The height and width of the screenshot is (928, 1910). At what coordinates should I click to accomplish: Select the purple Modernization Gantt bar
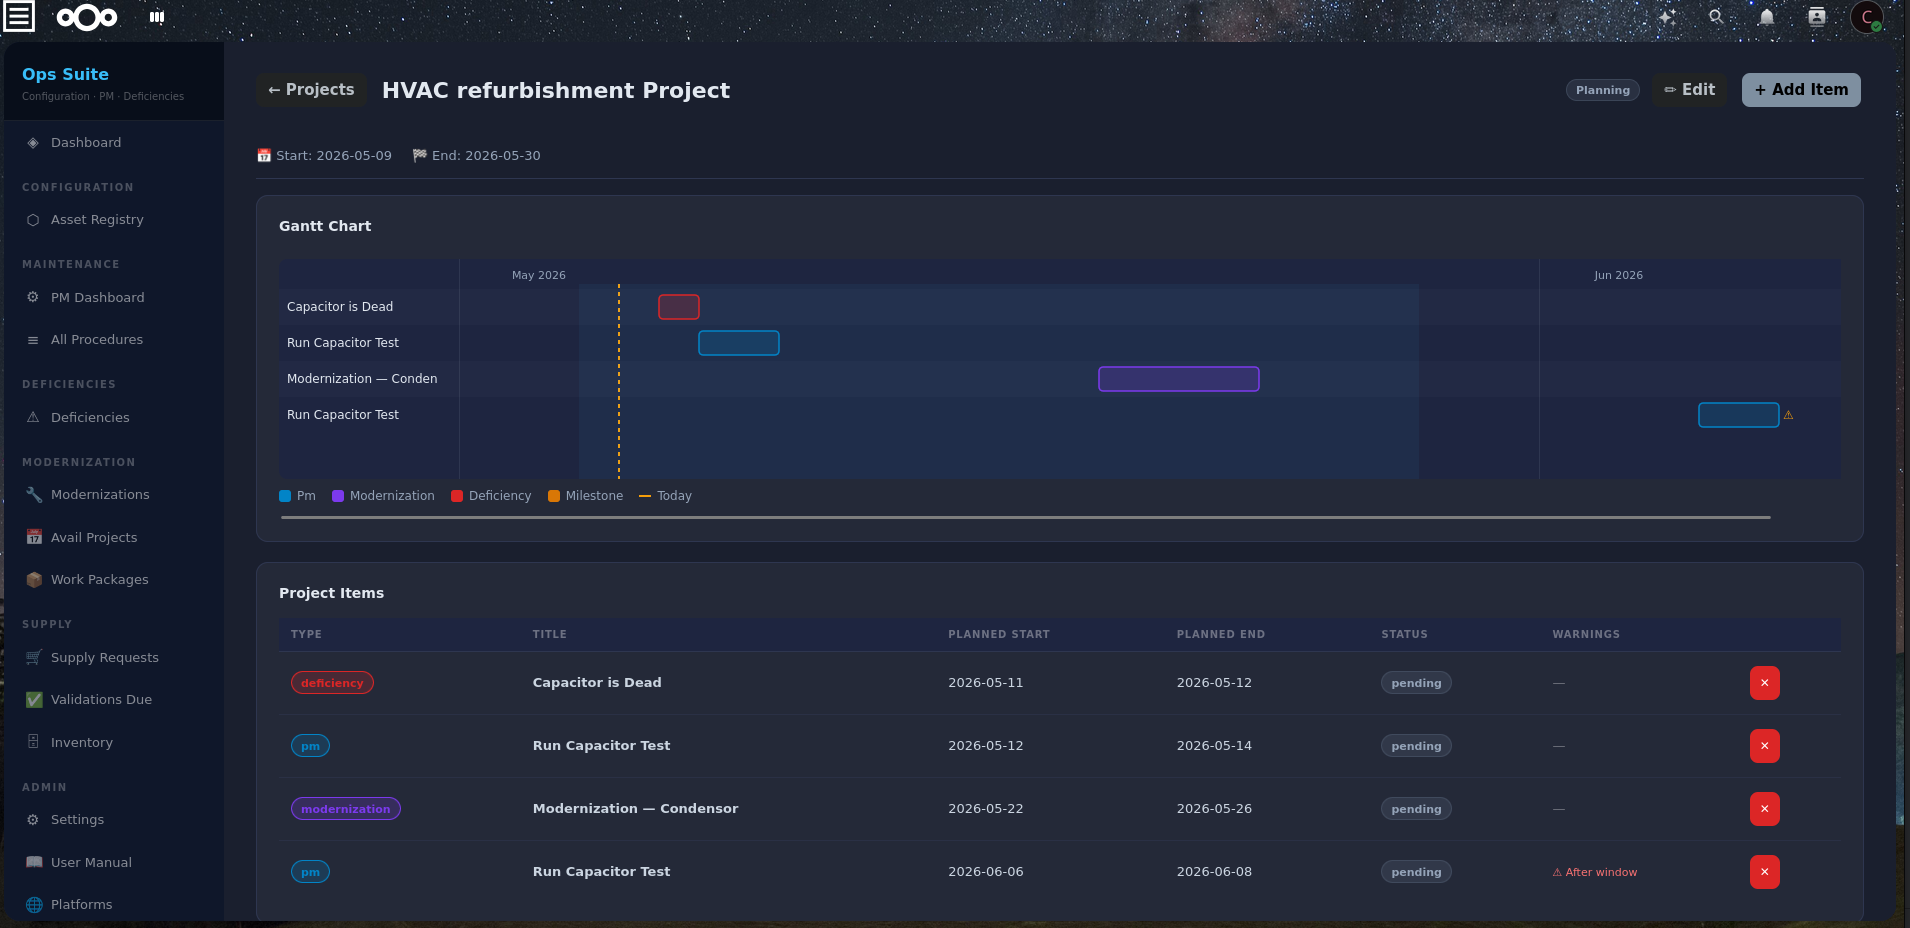1179,379
